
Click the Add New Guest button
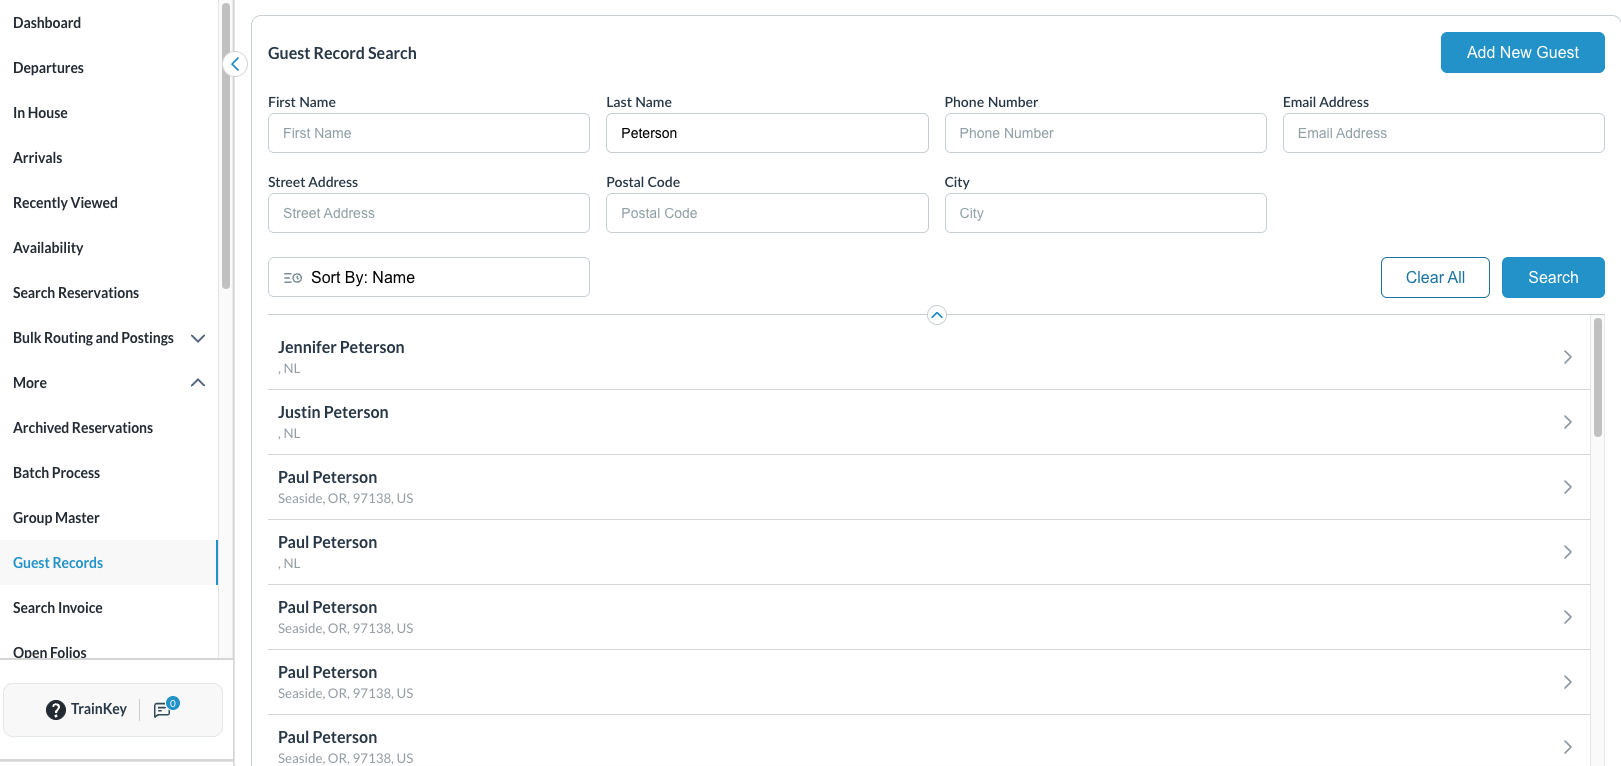pyautogui.click(x=1522, y=53)
